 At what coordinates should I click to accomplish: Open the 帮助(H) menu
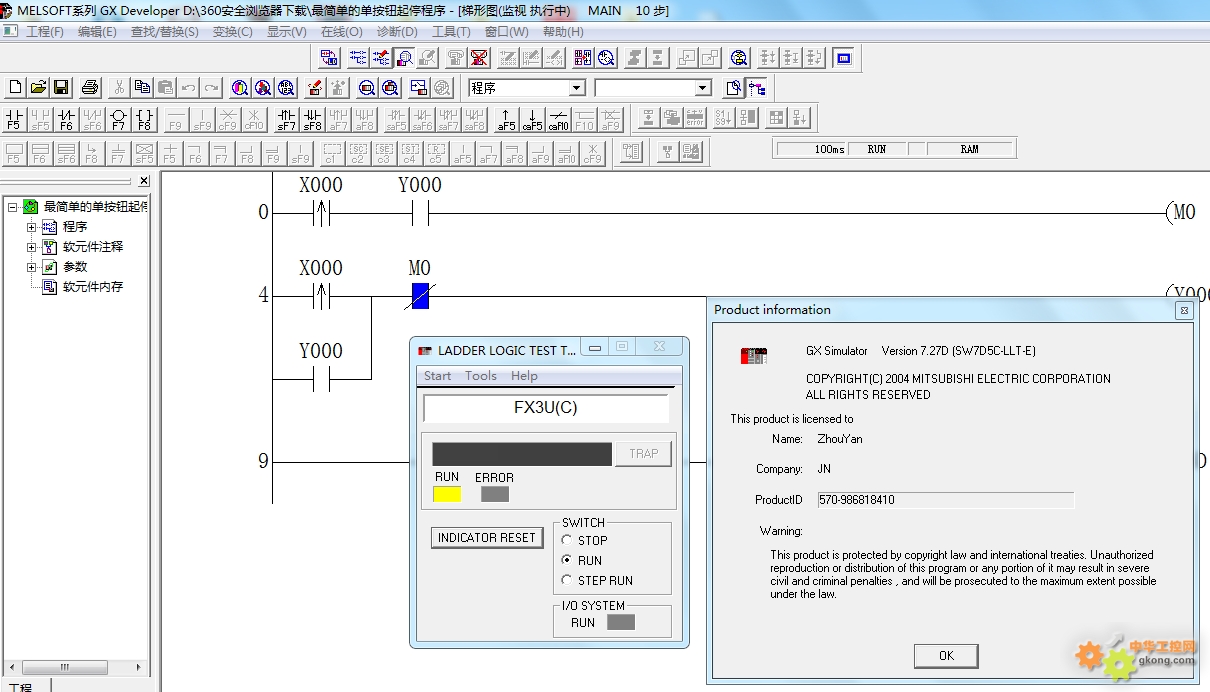tap(563, 32)
